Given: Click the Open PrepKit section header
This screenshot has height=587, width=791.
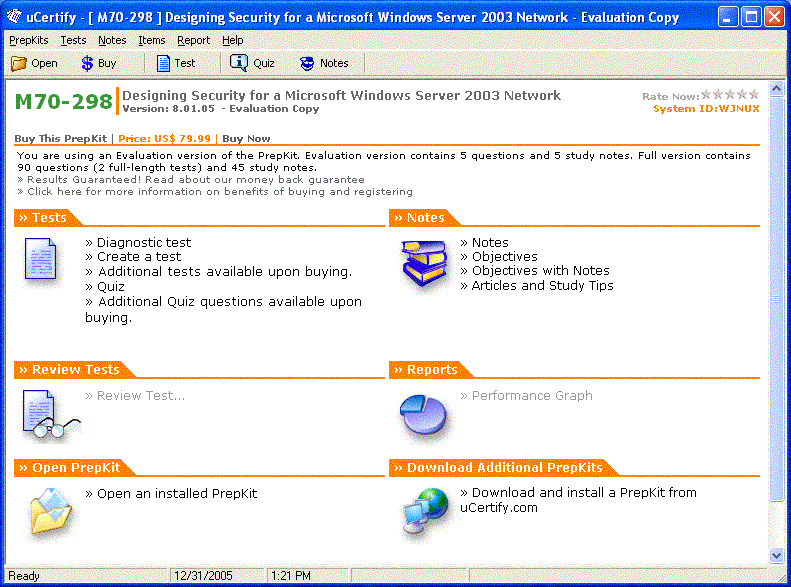Looking at the screenshot, I should pos(76,467).
